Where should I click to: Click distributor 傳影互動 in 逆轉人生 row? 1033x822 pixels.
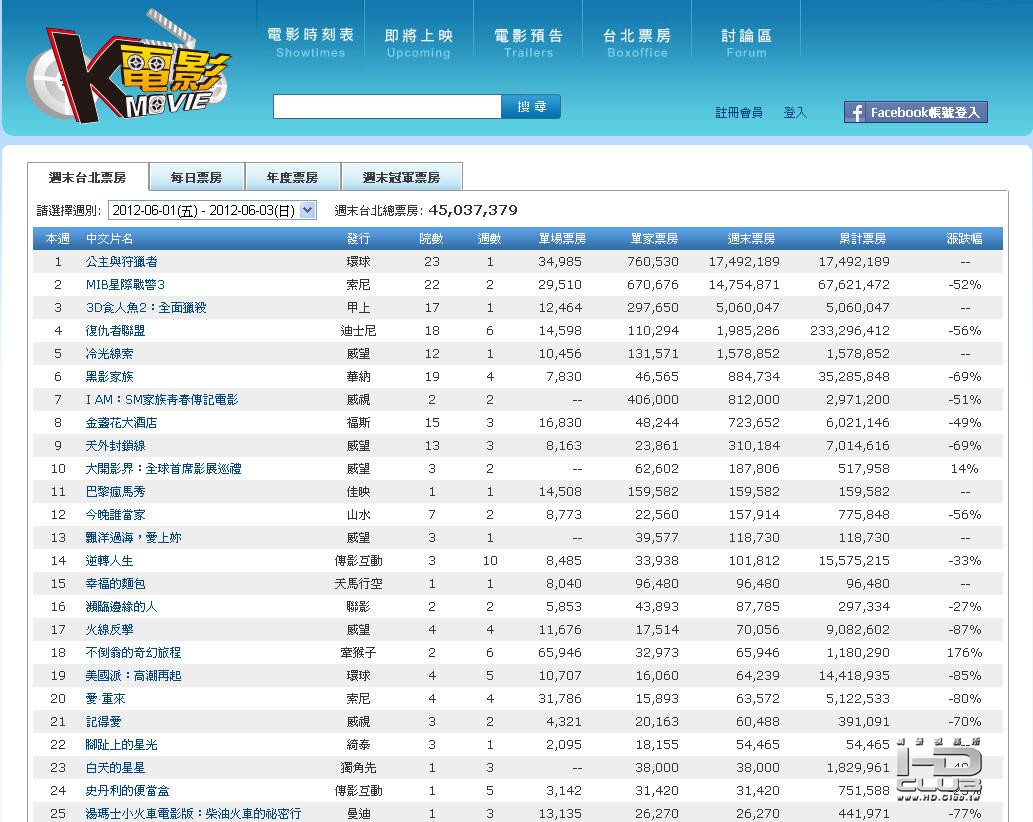(x=358, y=561)
